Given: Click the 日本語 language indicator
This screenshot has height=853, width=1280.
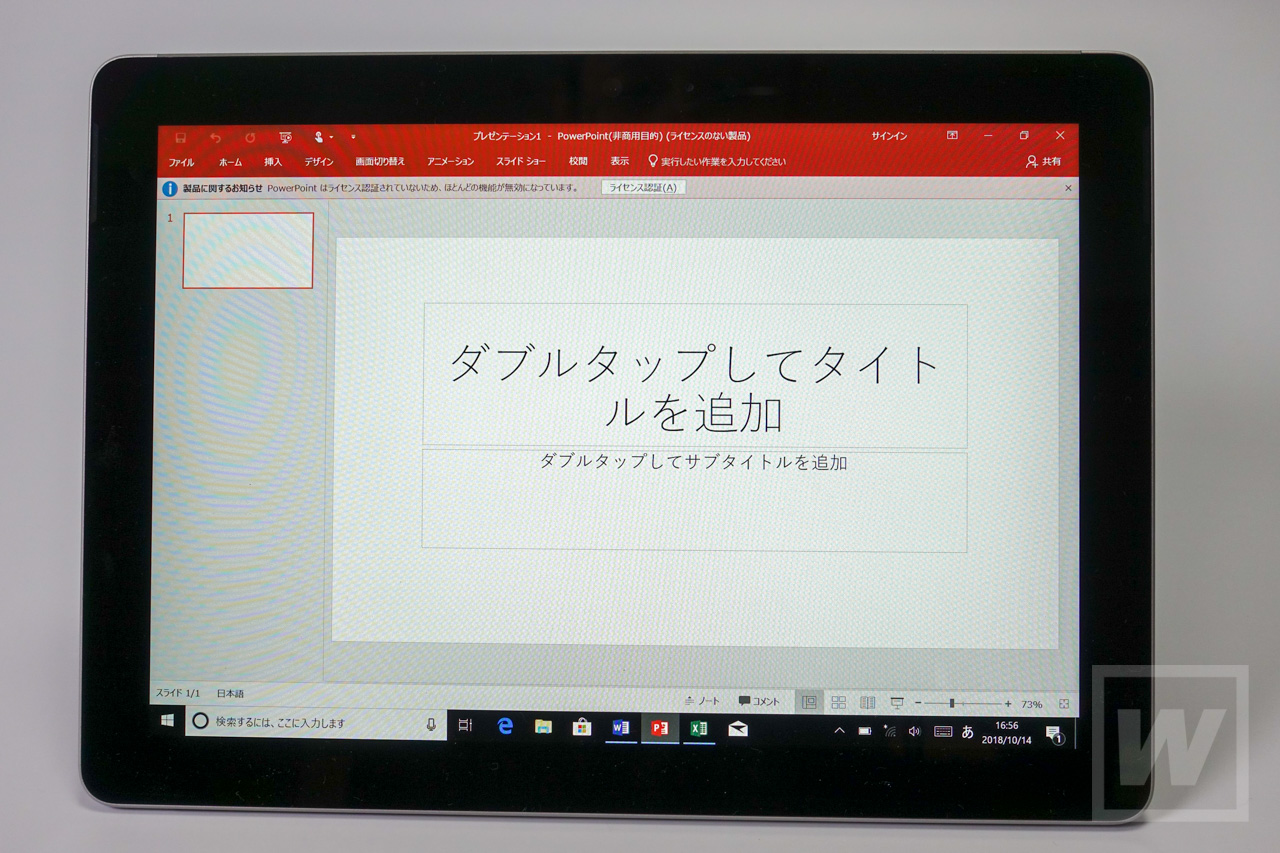Looking at the screenshot, I should click(x=230, y=693).
